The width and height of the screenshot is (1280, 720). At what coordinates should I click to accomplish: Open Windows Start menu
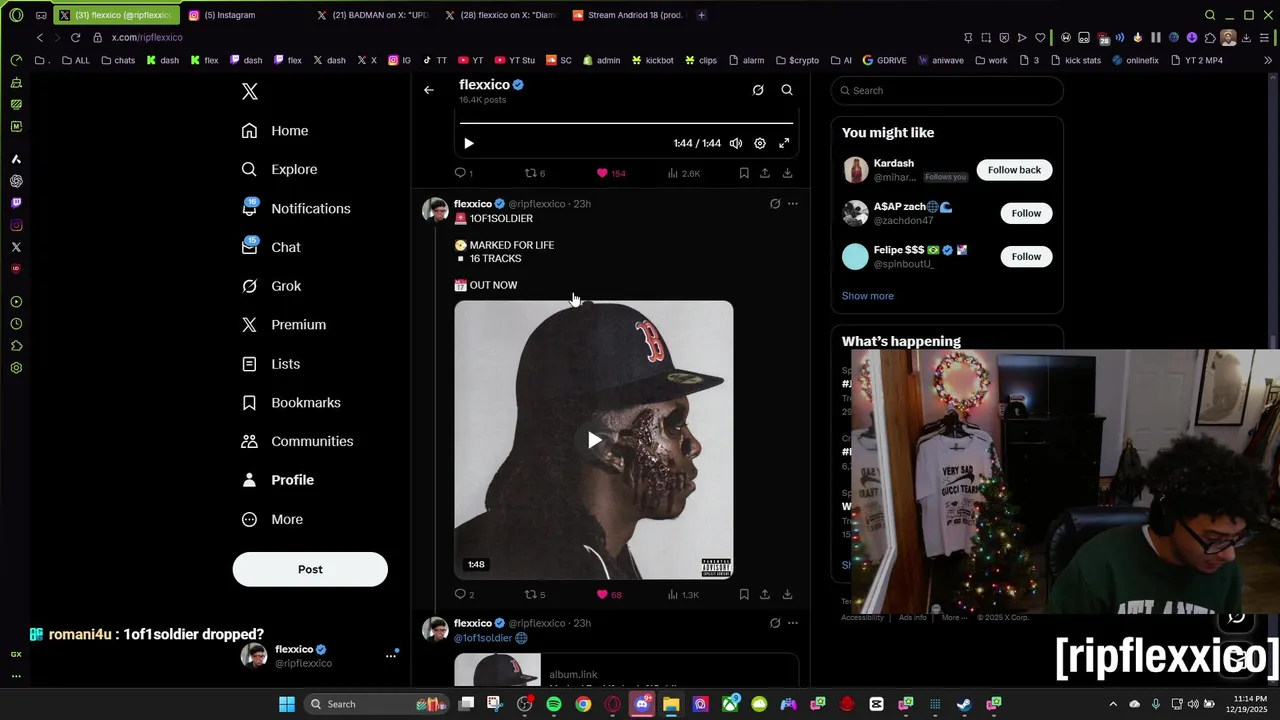point(287,704)
